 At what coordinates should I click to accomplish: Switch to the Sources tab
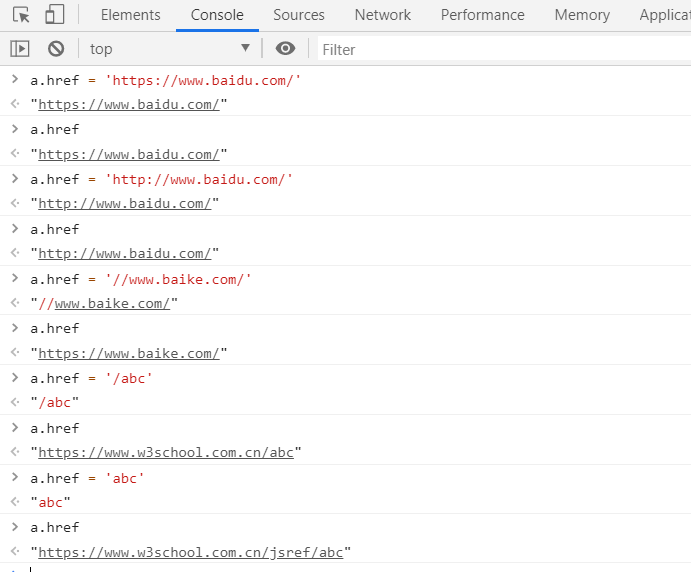tap(298, 15)
